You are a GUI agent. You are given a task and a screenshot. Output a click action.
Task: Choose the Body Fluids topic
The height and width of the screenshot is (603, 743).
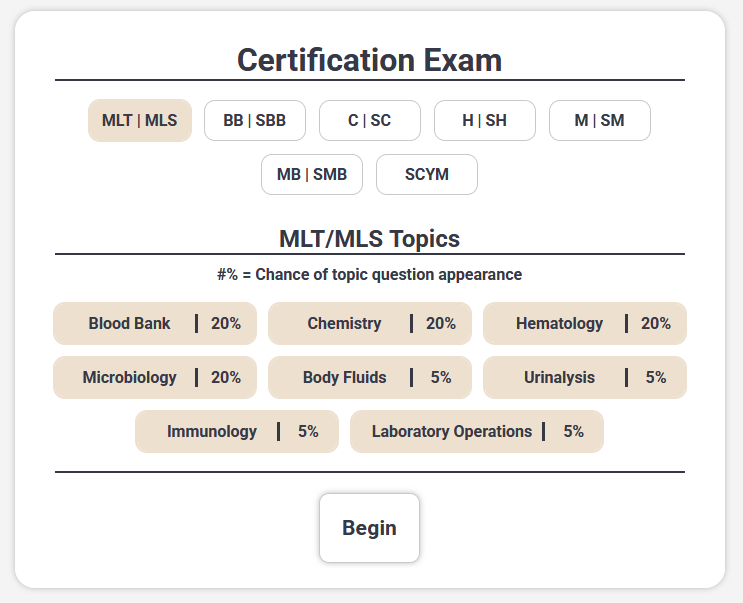pyautogui.click(x=370, y=378)
